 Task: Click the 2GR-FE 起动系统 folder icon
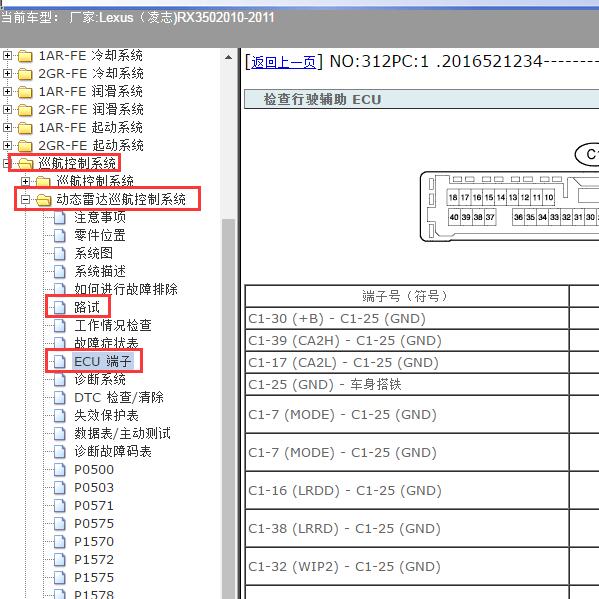pyautogui.click(x=25, y=146)
